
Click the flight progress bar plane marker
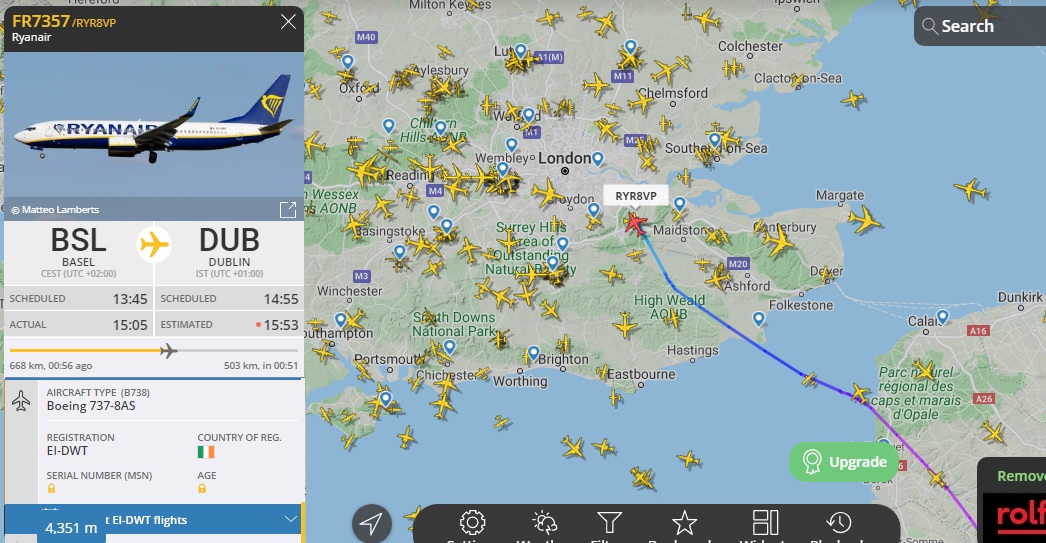click(169, 350)
